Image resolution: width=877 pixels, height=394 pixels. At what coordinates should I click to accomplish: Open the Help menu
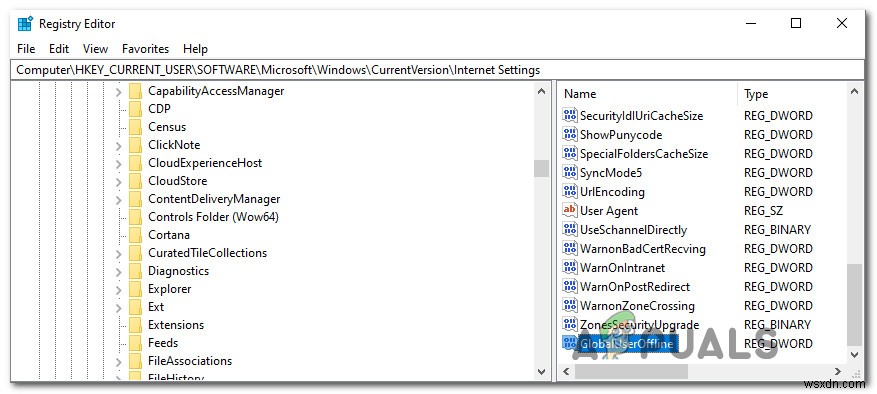[x=195, y=49]
